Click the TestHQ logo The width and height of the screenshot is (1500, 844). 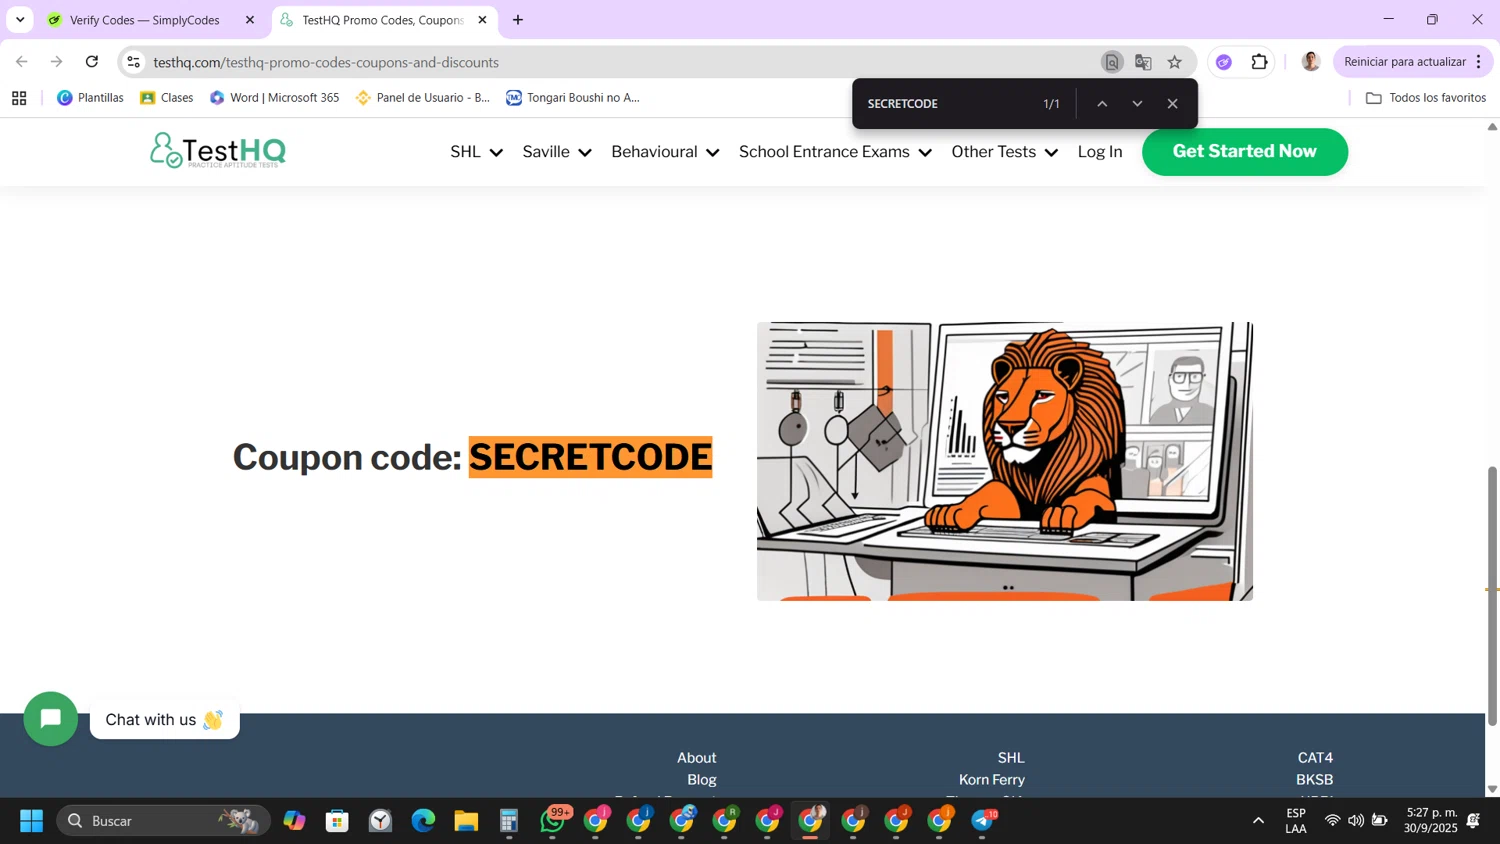pos(218,151)
